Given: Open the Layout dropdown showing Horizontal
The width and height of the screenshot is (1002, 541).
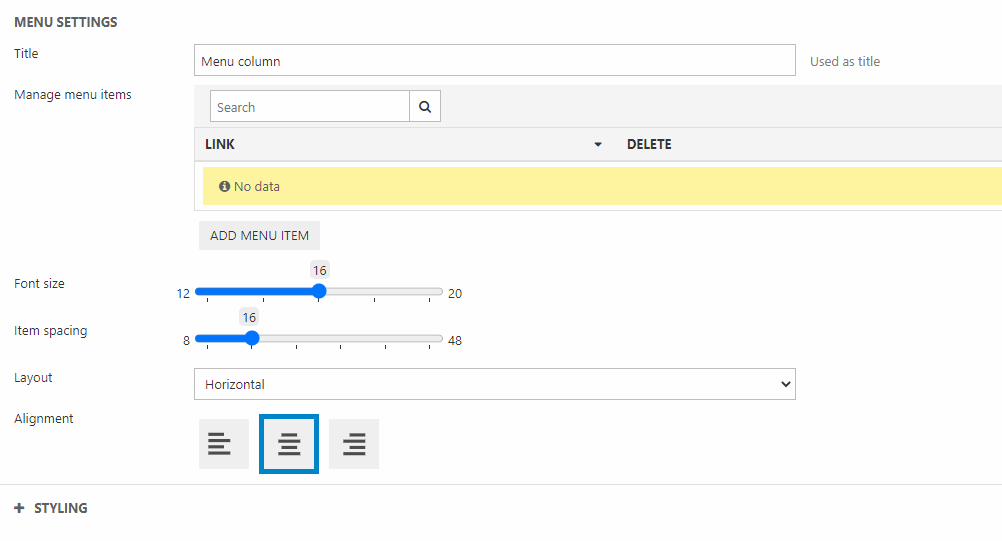Looking at the screenshot, I should pos(494,384).
